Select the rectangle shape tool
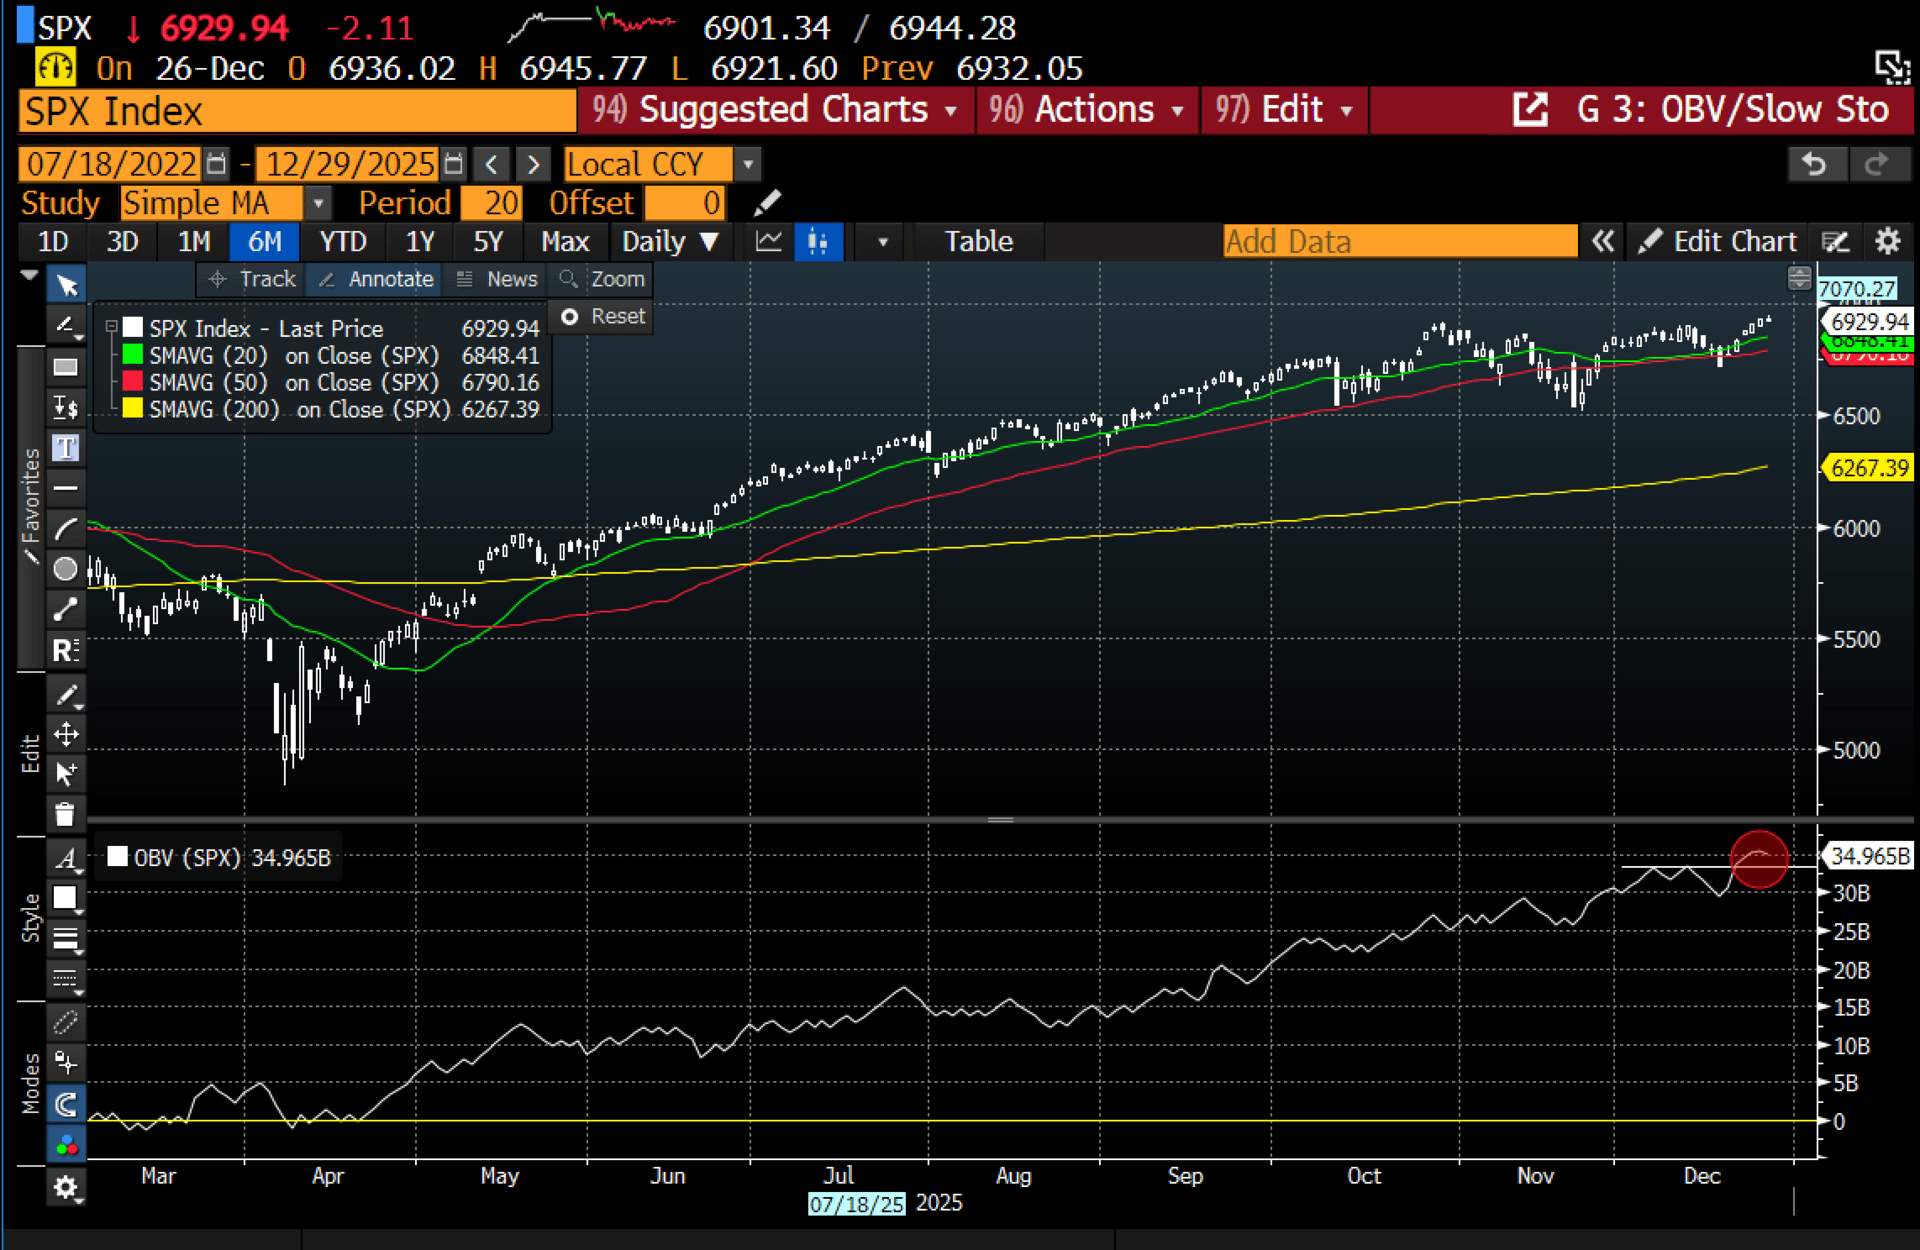This screenshot has height=1250, width=1920. (65, 366)
